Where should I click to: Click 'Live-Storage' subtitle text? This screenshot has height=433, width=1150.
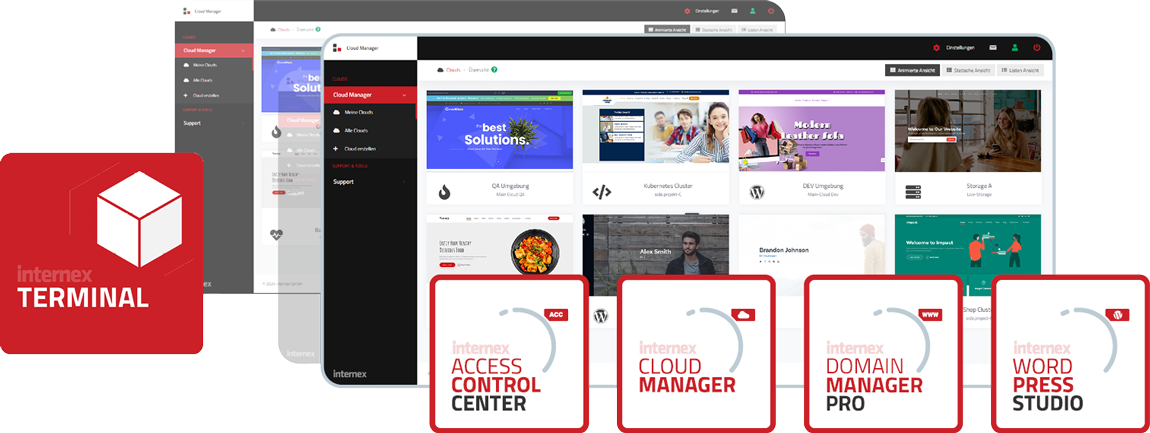pyautogui.click(x=979, y=195)
